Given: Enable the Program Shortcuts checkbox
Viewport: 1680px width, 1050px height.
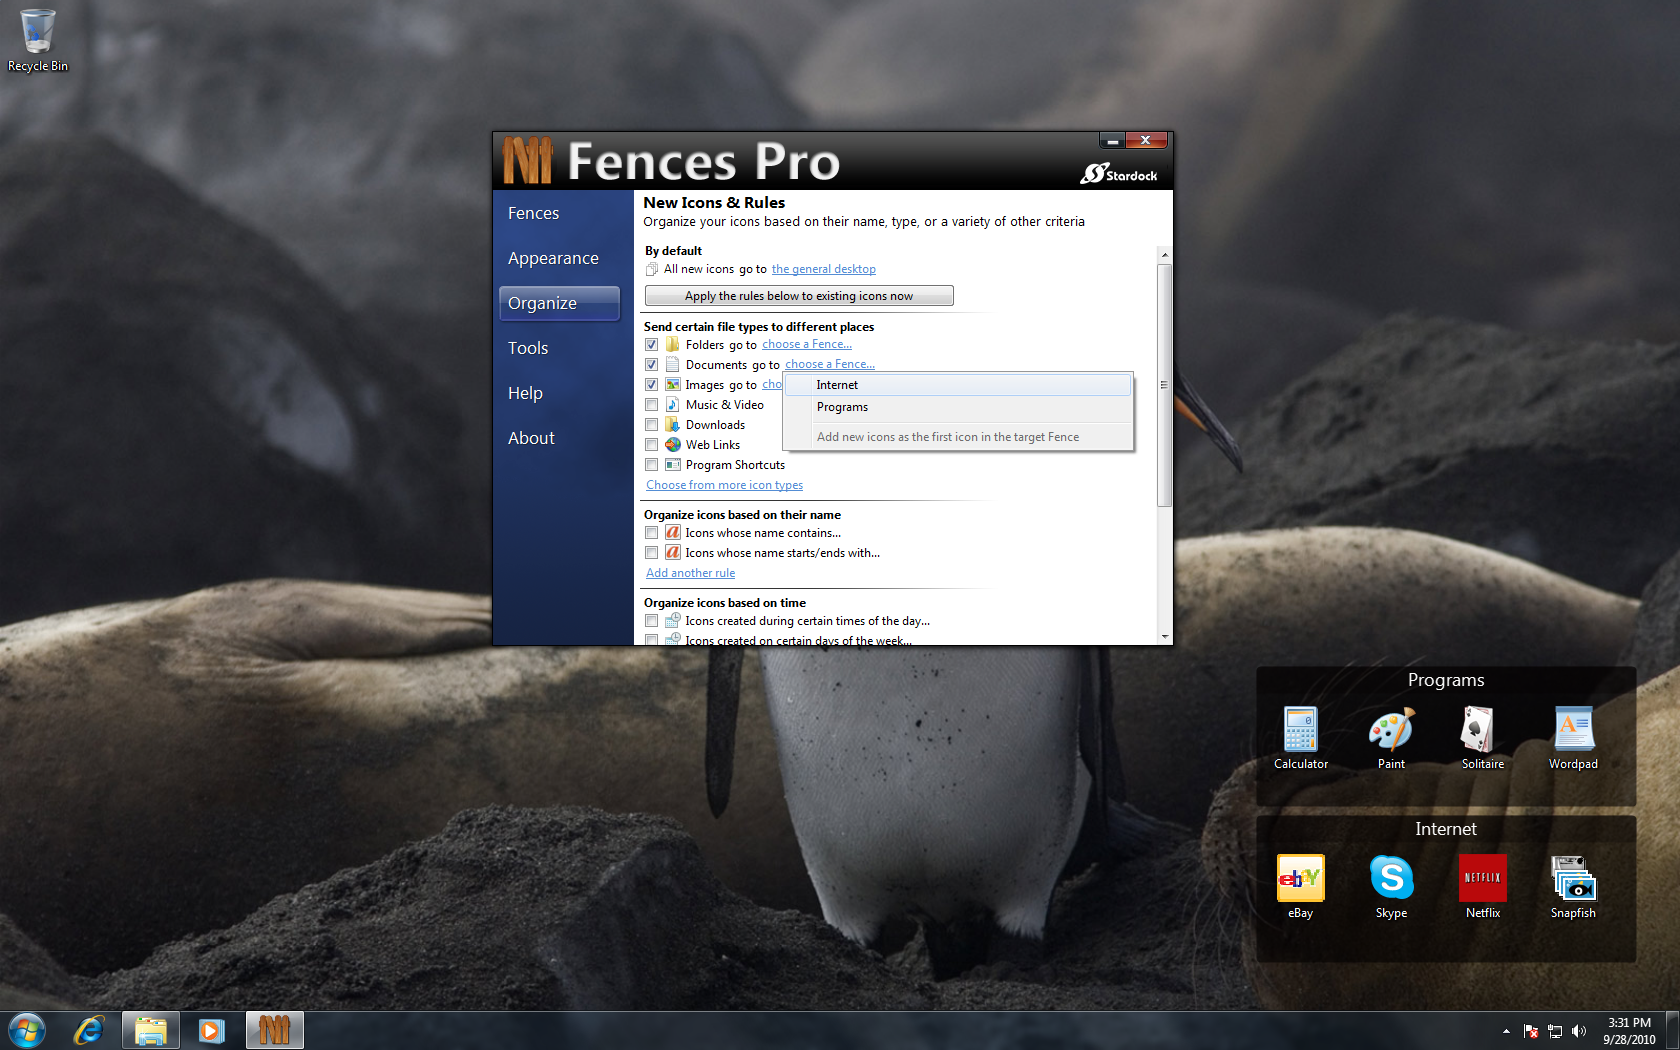Looking at the screenshot, I should point(652,465).
